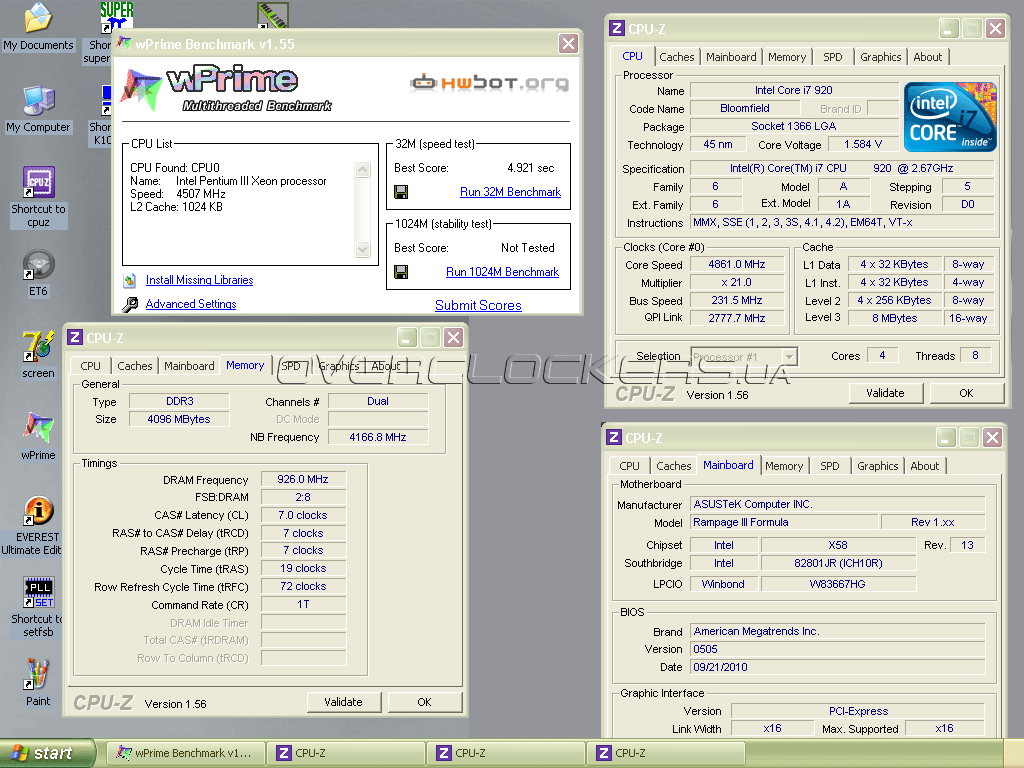
Task: Click the Windows start button
Action: (x=47, y=753)
